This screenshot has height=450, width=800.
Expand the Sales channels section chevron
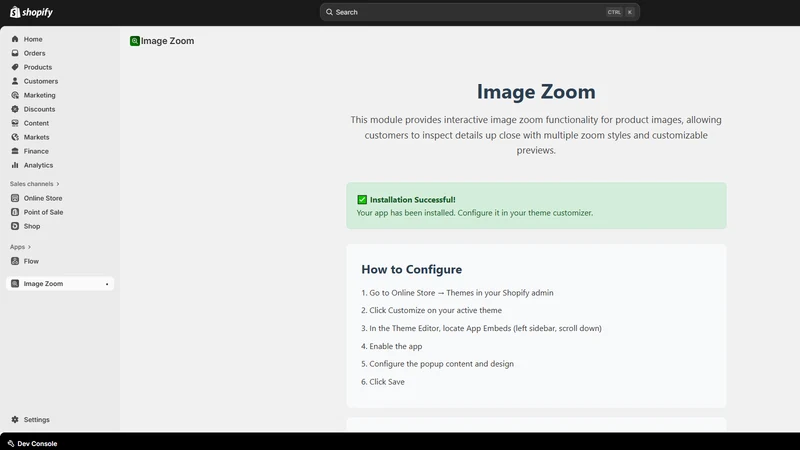(x=58, y=184)
